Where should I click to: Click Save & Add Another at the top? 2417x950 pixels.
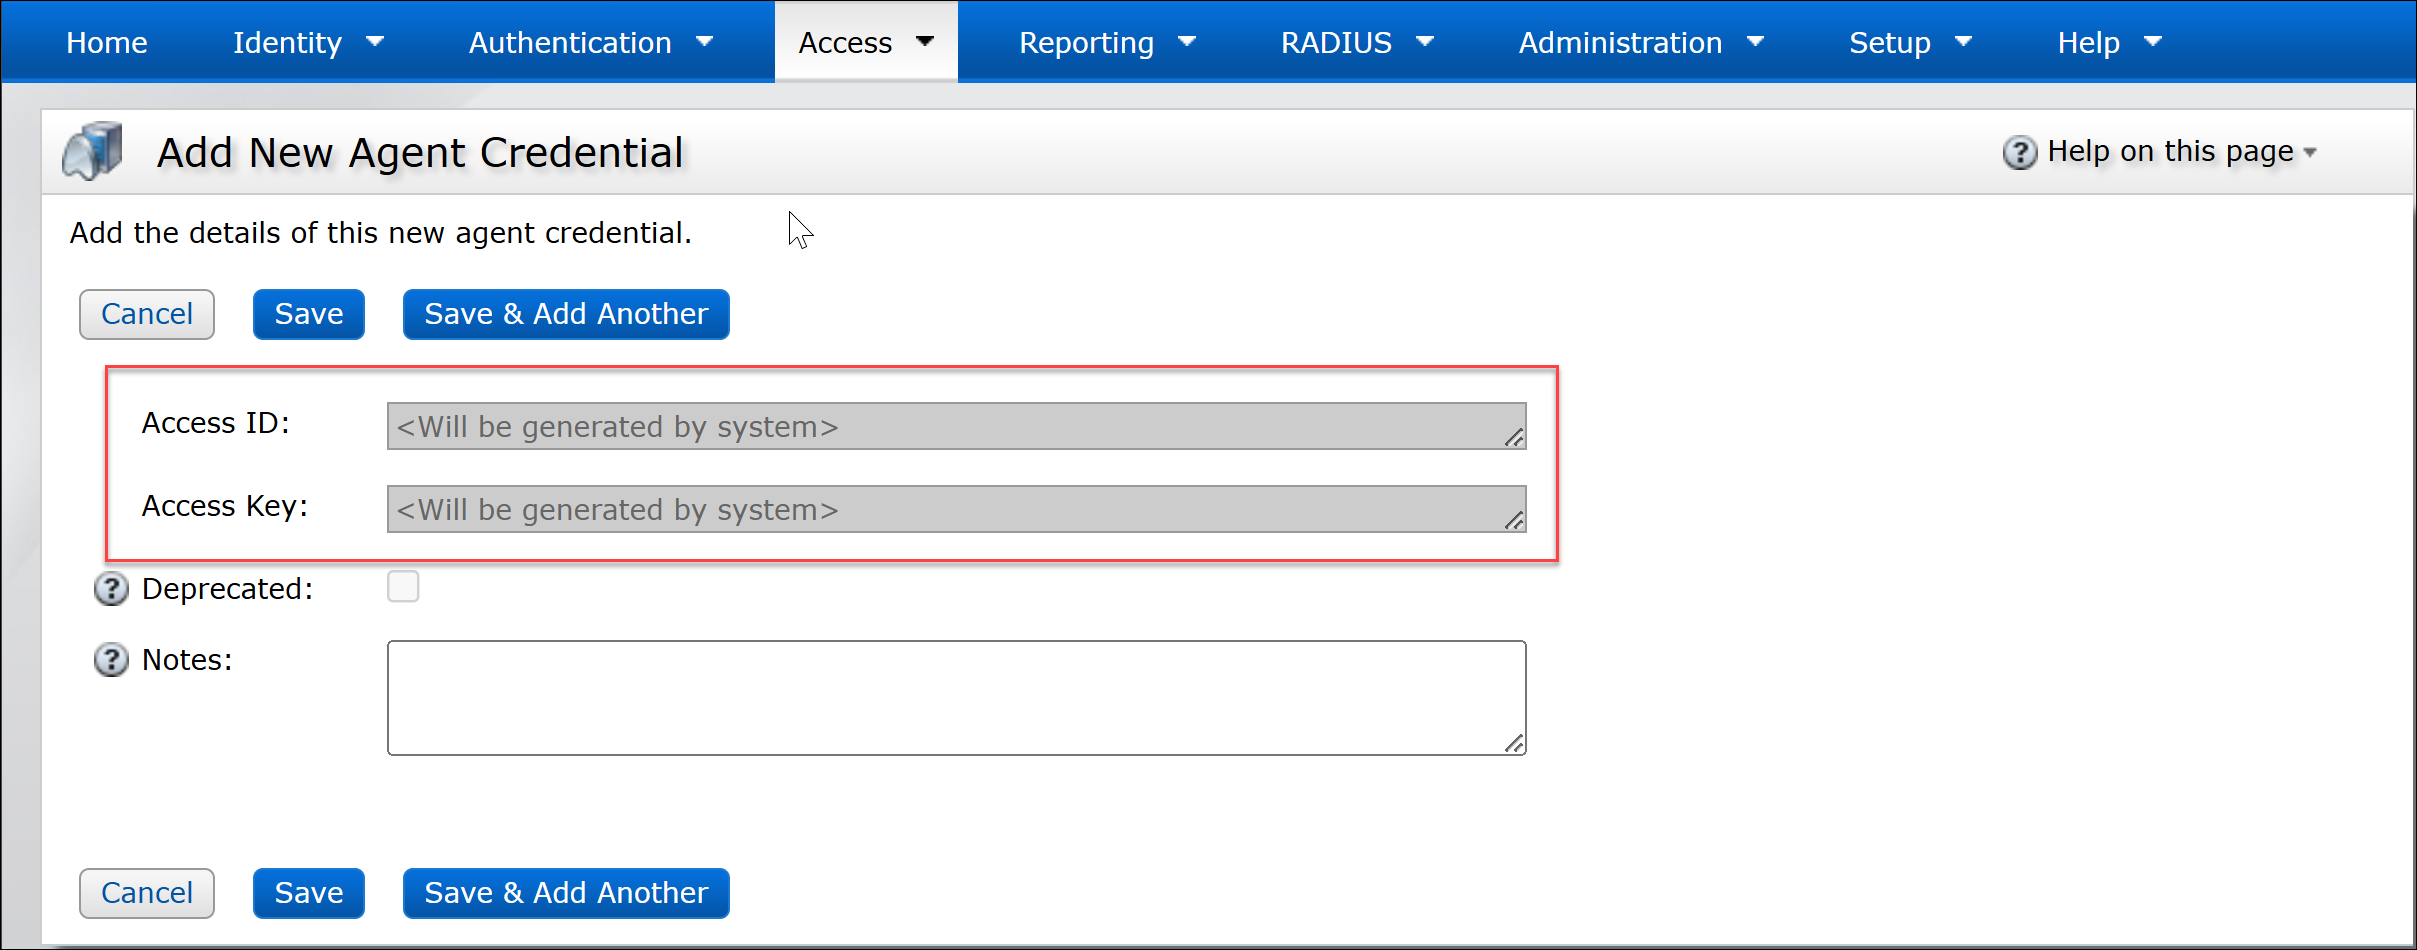pos(565,314)
